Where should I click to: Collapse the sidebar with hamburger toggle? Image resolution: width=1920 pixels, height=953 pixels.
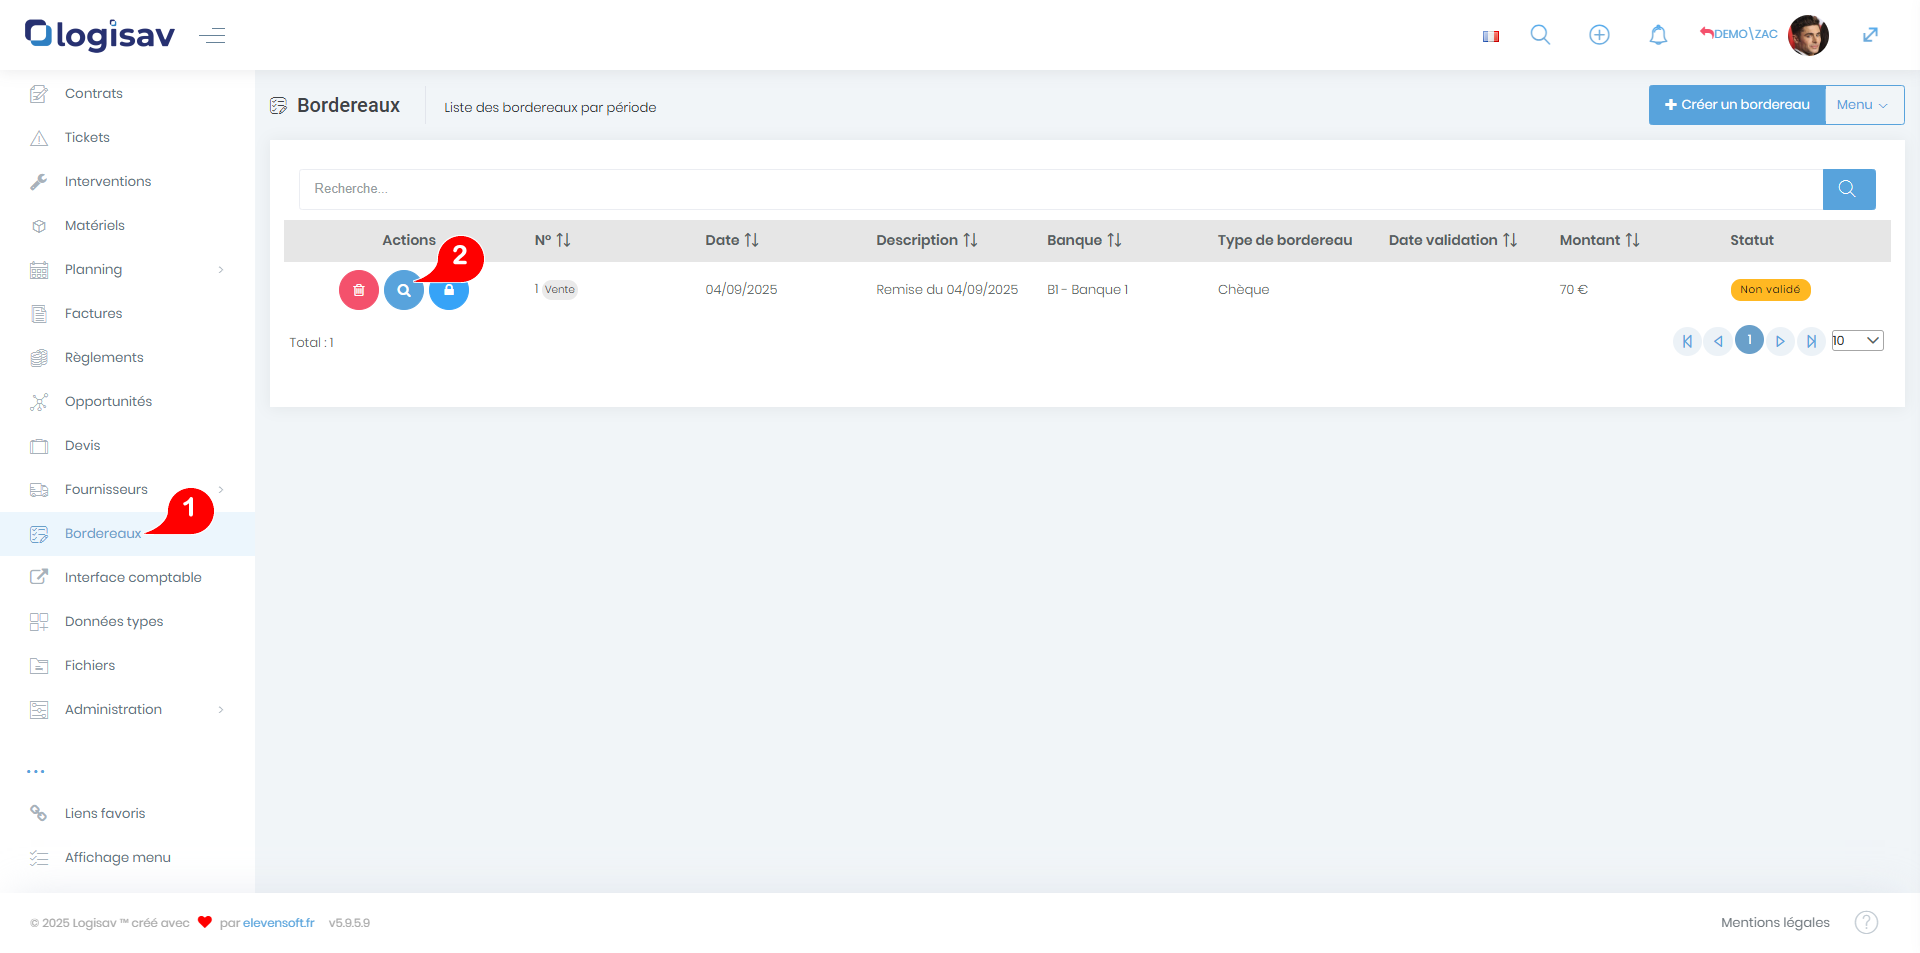212,36
